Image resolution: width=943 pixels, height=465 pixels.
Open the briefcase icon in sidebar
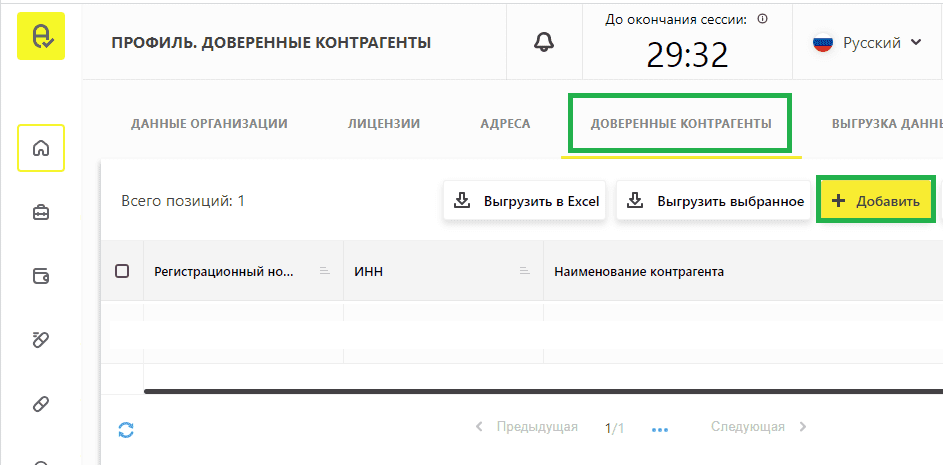coord(41,212)
